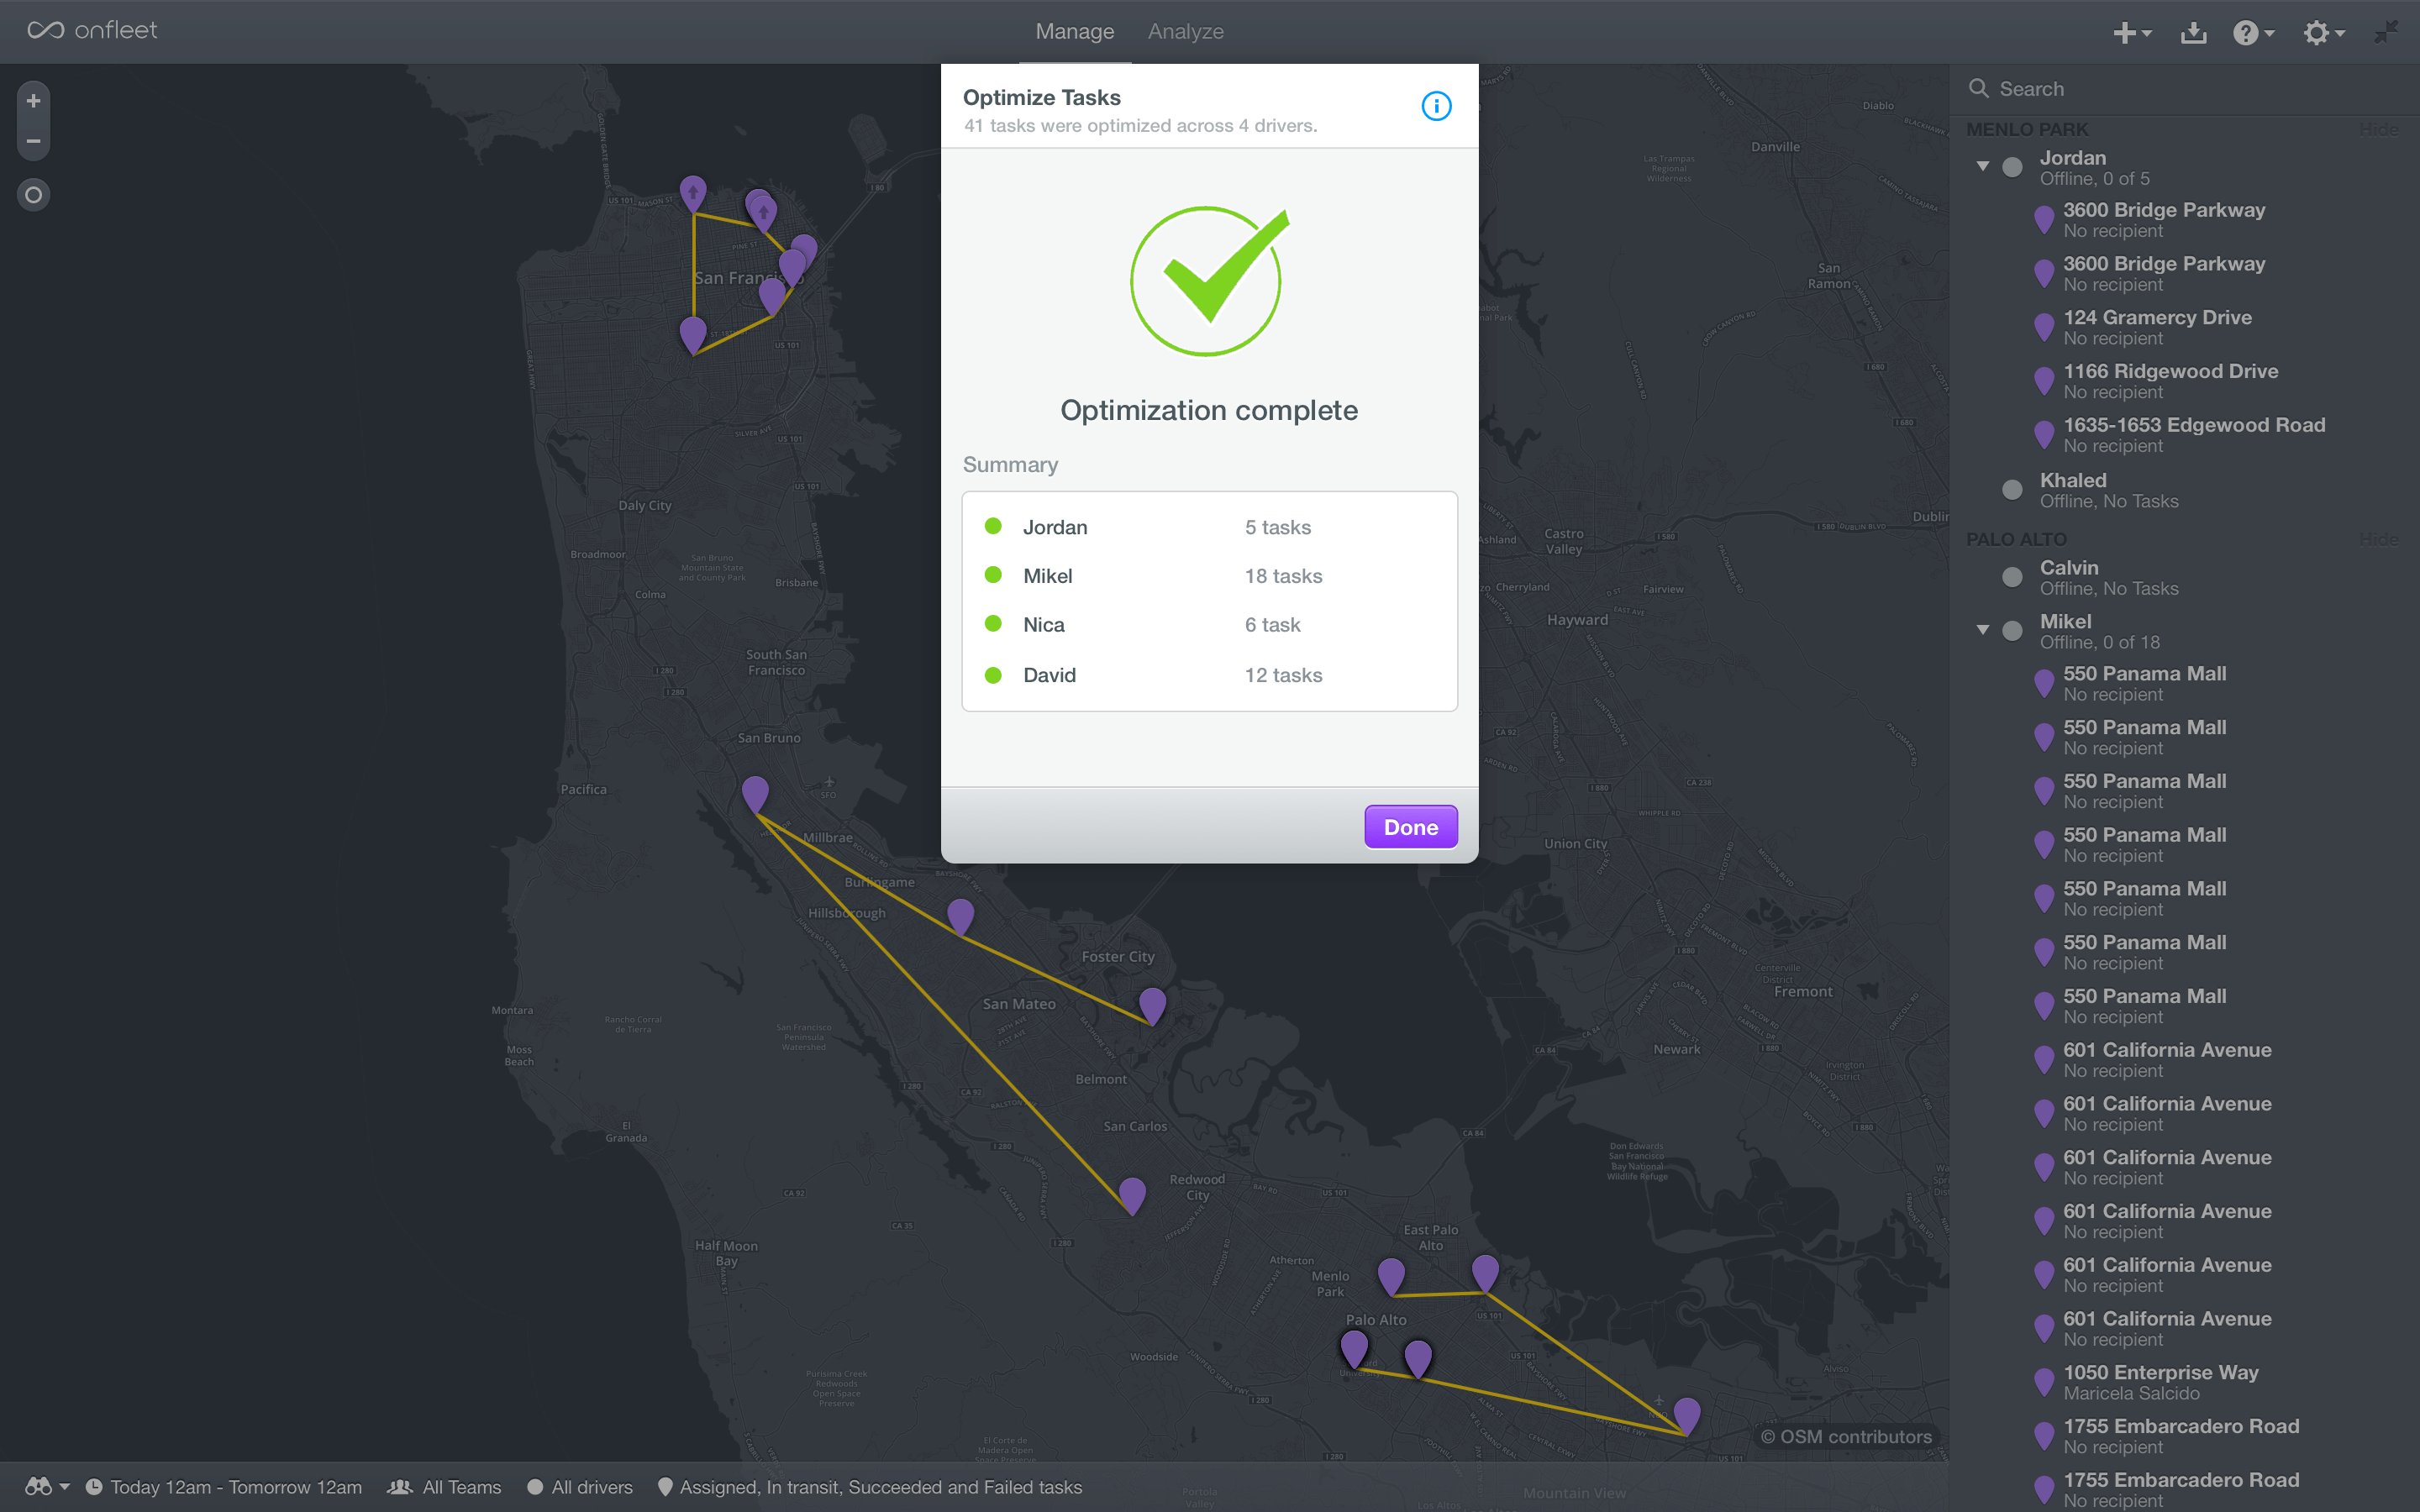Zoom in on the map
The width and height of the screenshot is (2420, 1512).
[33, 101]
